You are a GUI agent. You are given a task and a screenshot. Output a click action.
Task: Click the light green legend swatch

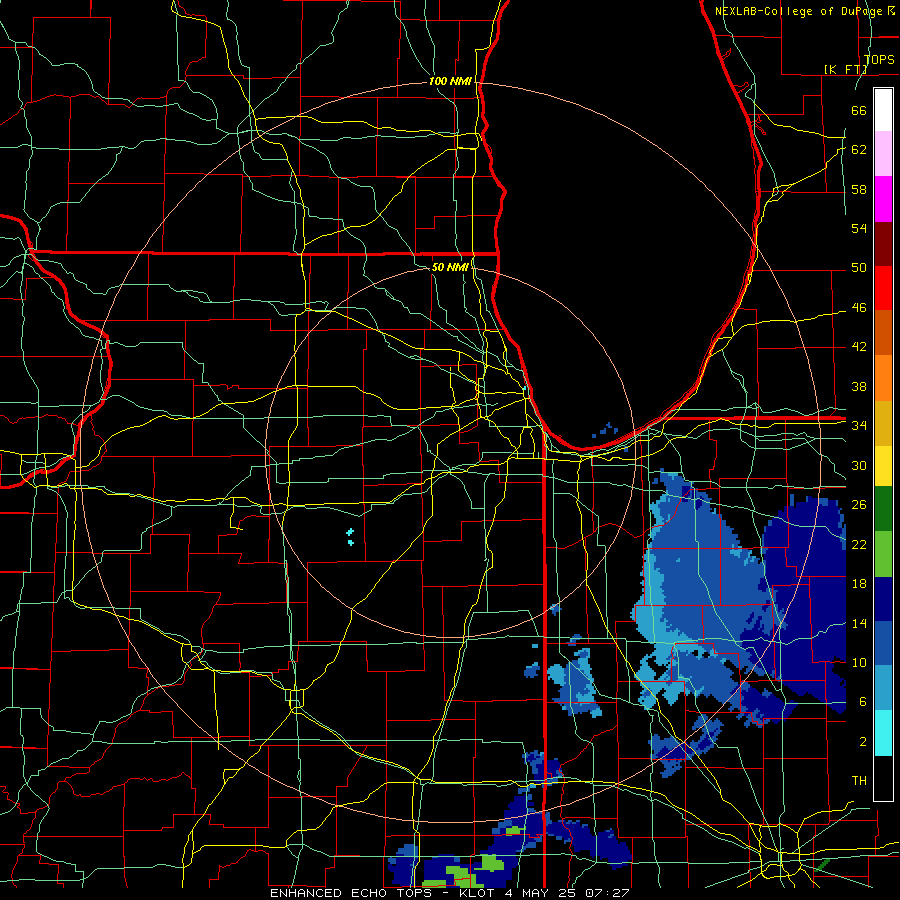(883, 554)
